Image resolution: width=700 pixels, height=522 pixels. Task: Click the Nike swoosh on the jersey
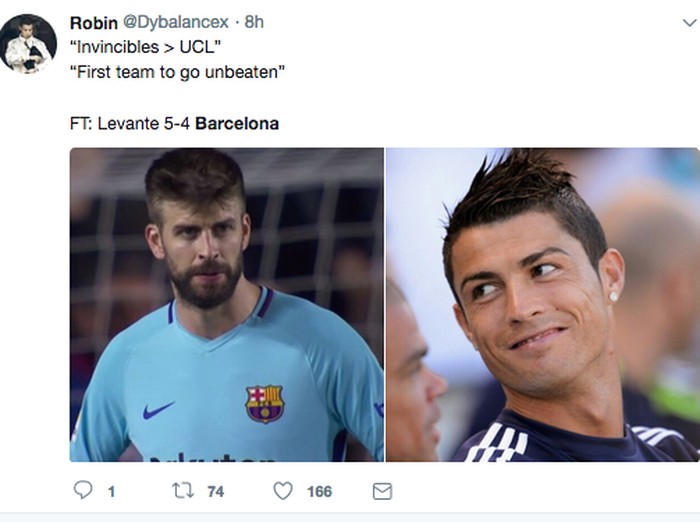pos(158,410)
